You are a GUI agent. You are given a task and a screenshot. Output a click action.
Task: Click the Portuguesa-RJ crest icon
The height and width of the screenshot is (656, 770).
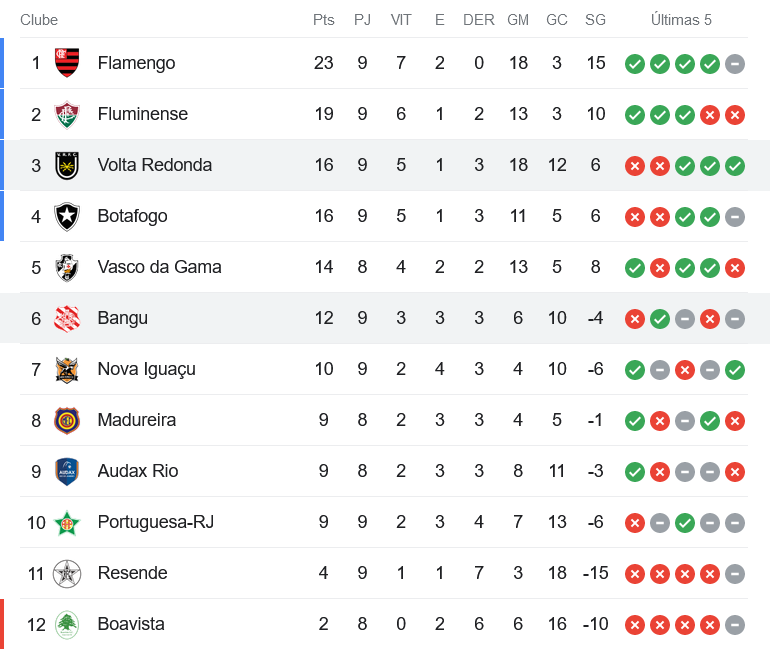(67, 522)
